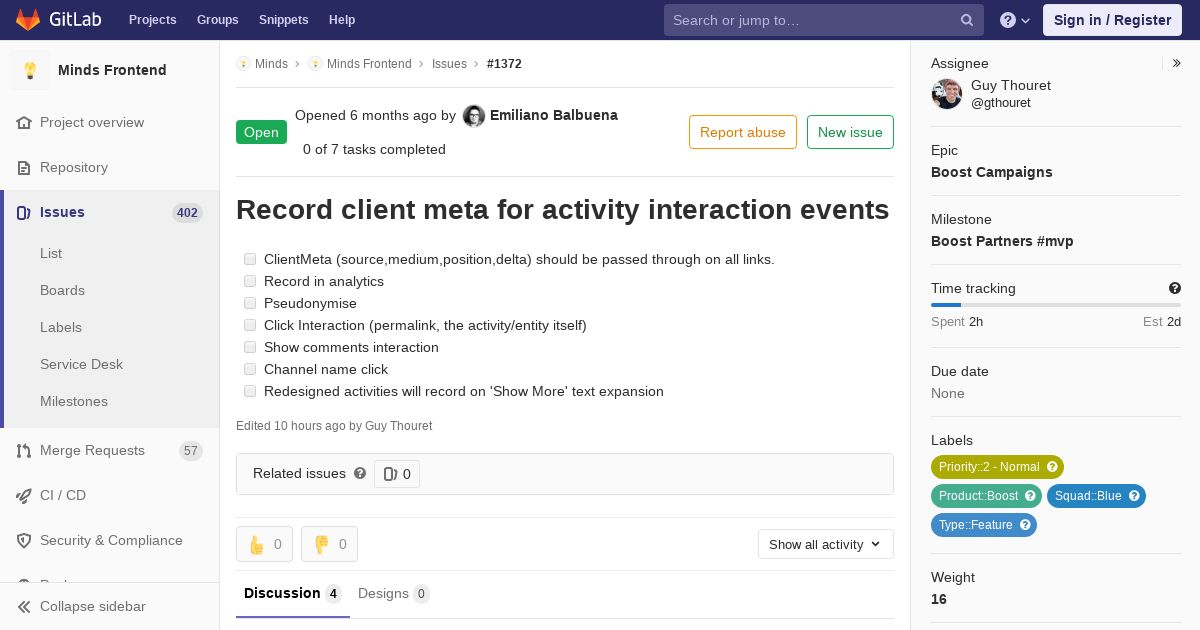Tick the 'Channel name click' checkbox
Image resolution: width=1200 pixels, height=630 pixels.
tap(250, 369)
